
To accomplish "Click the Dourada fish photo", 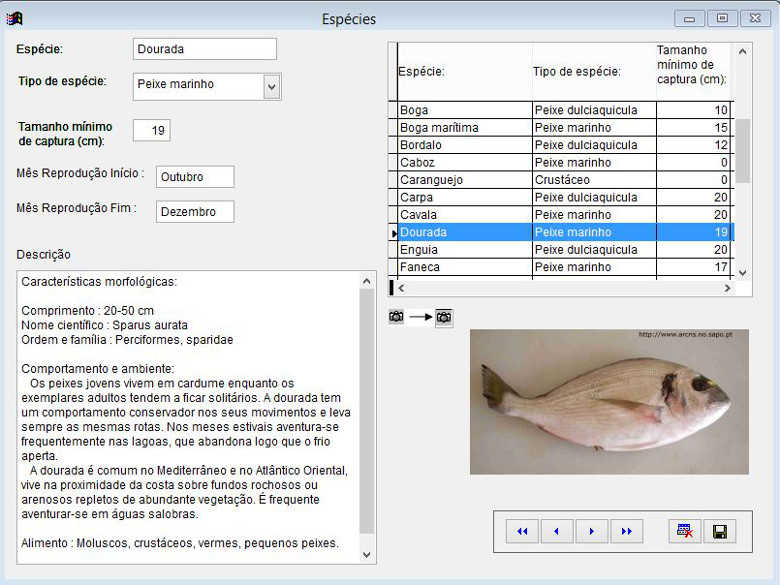I will coord(609,401).
